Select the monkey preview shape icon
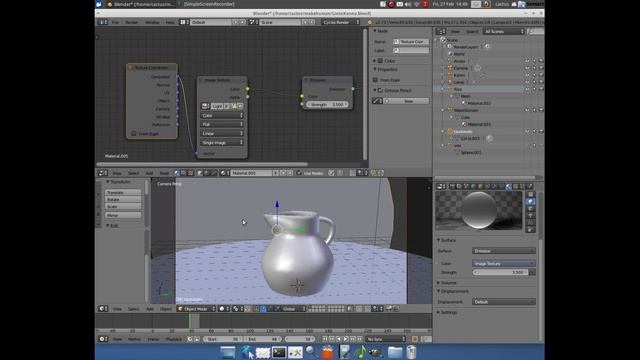This screenshot has width=640, height=360. 531,215
